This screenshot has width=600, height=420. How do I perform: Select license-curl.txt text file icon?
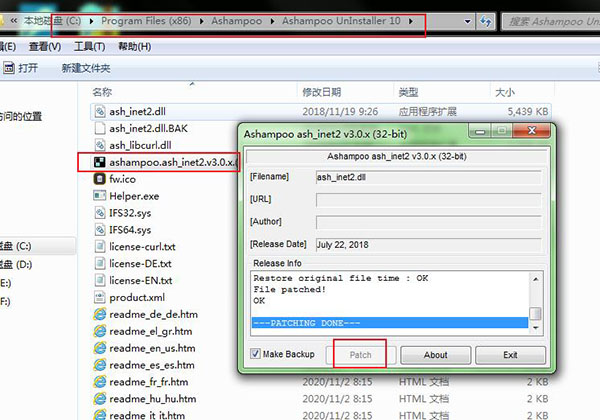tap(99, 246)
